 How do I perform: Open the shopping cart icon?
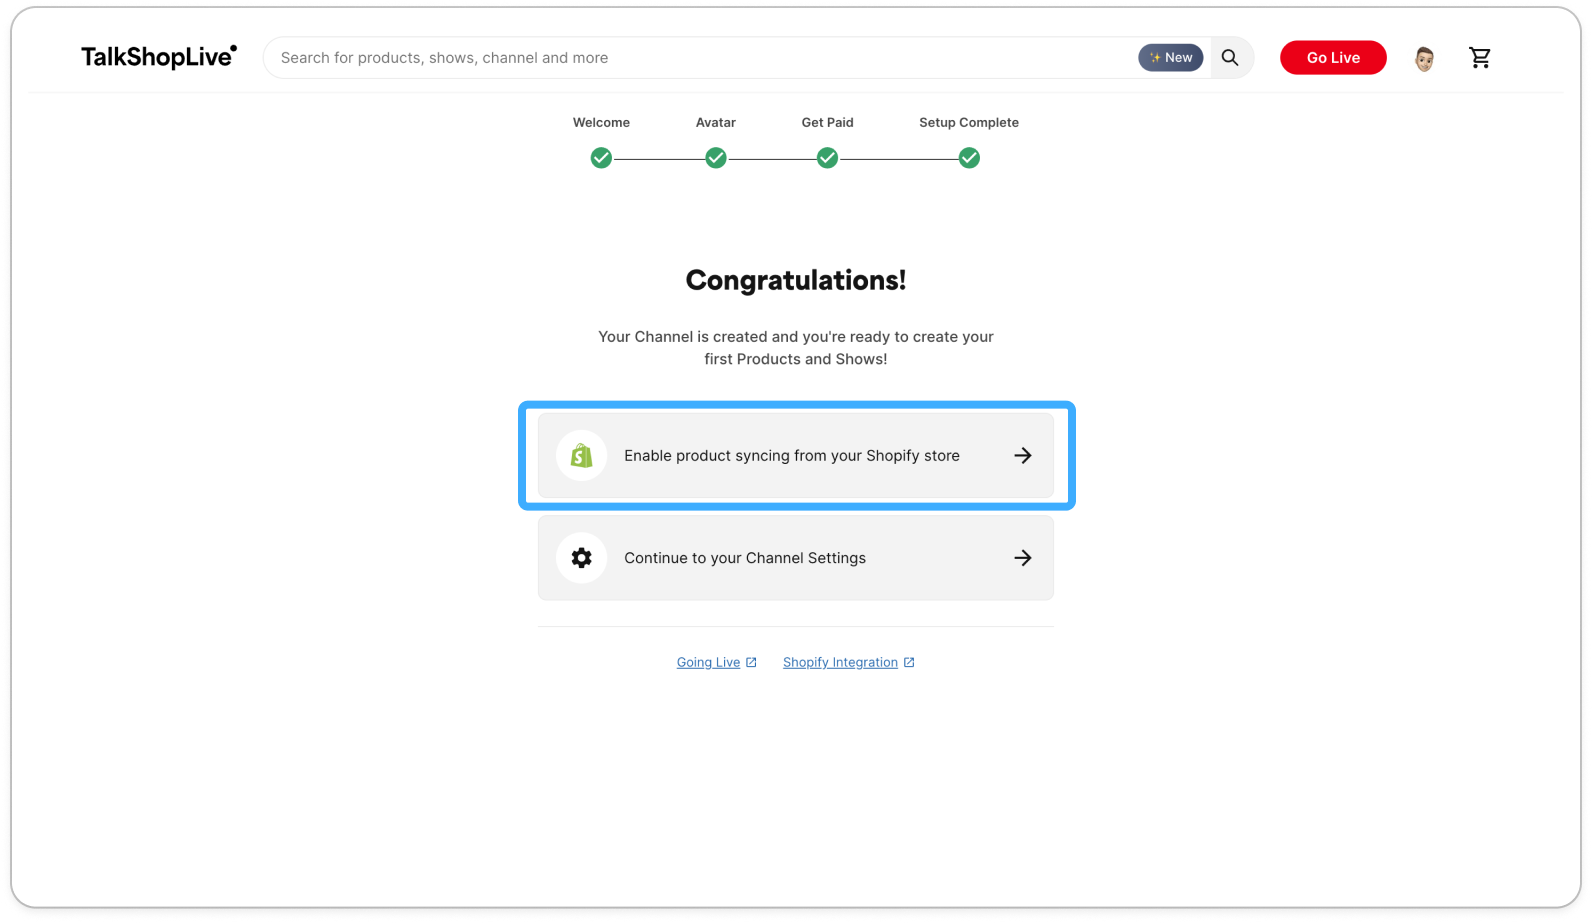coord(1480,58)
